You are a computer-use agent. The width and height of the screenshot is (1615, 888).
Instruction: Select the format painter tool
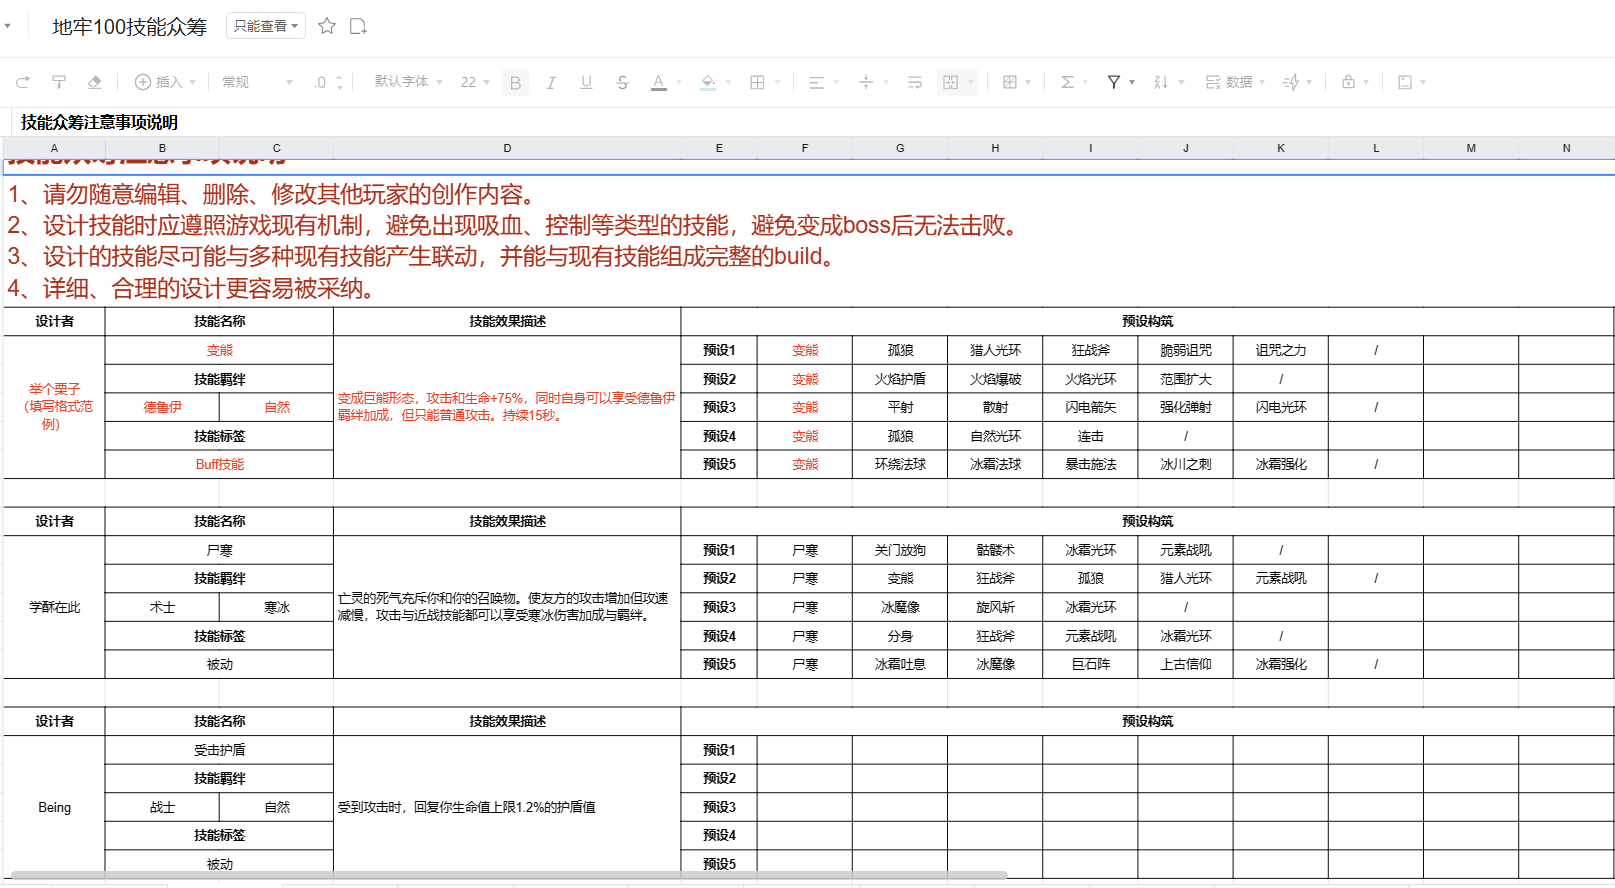coord(59,82)
